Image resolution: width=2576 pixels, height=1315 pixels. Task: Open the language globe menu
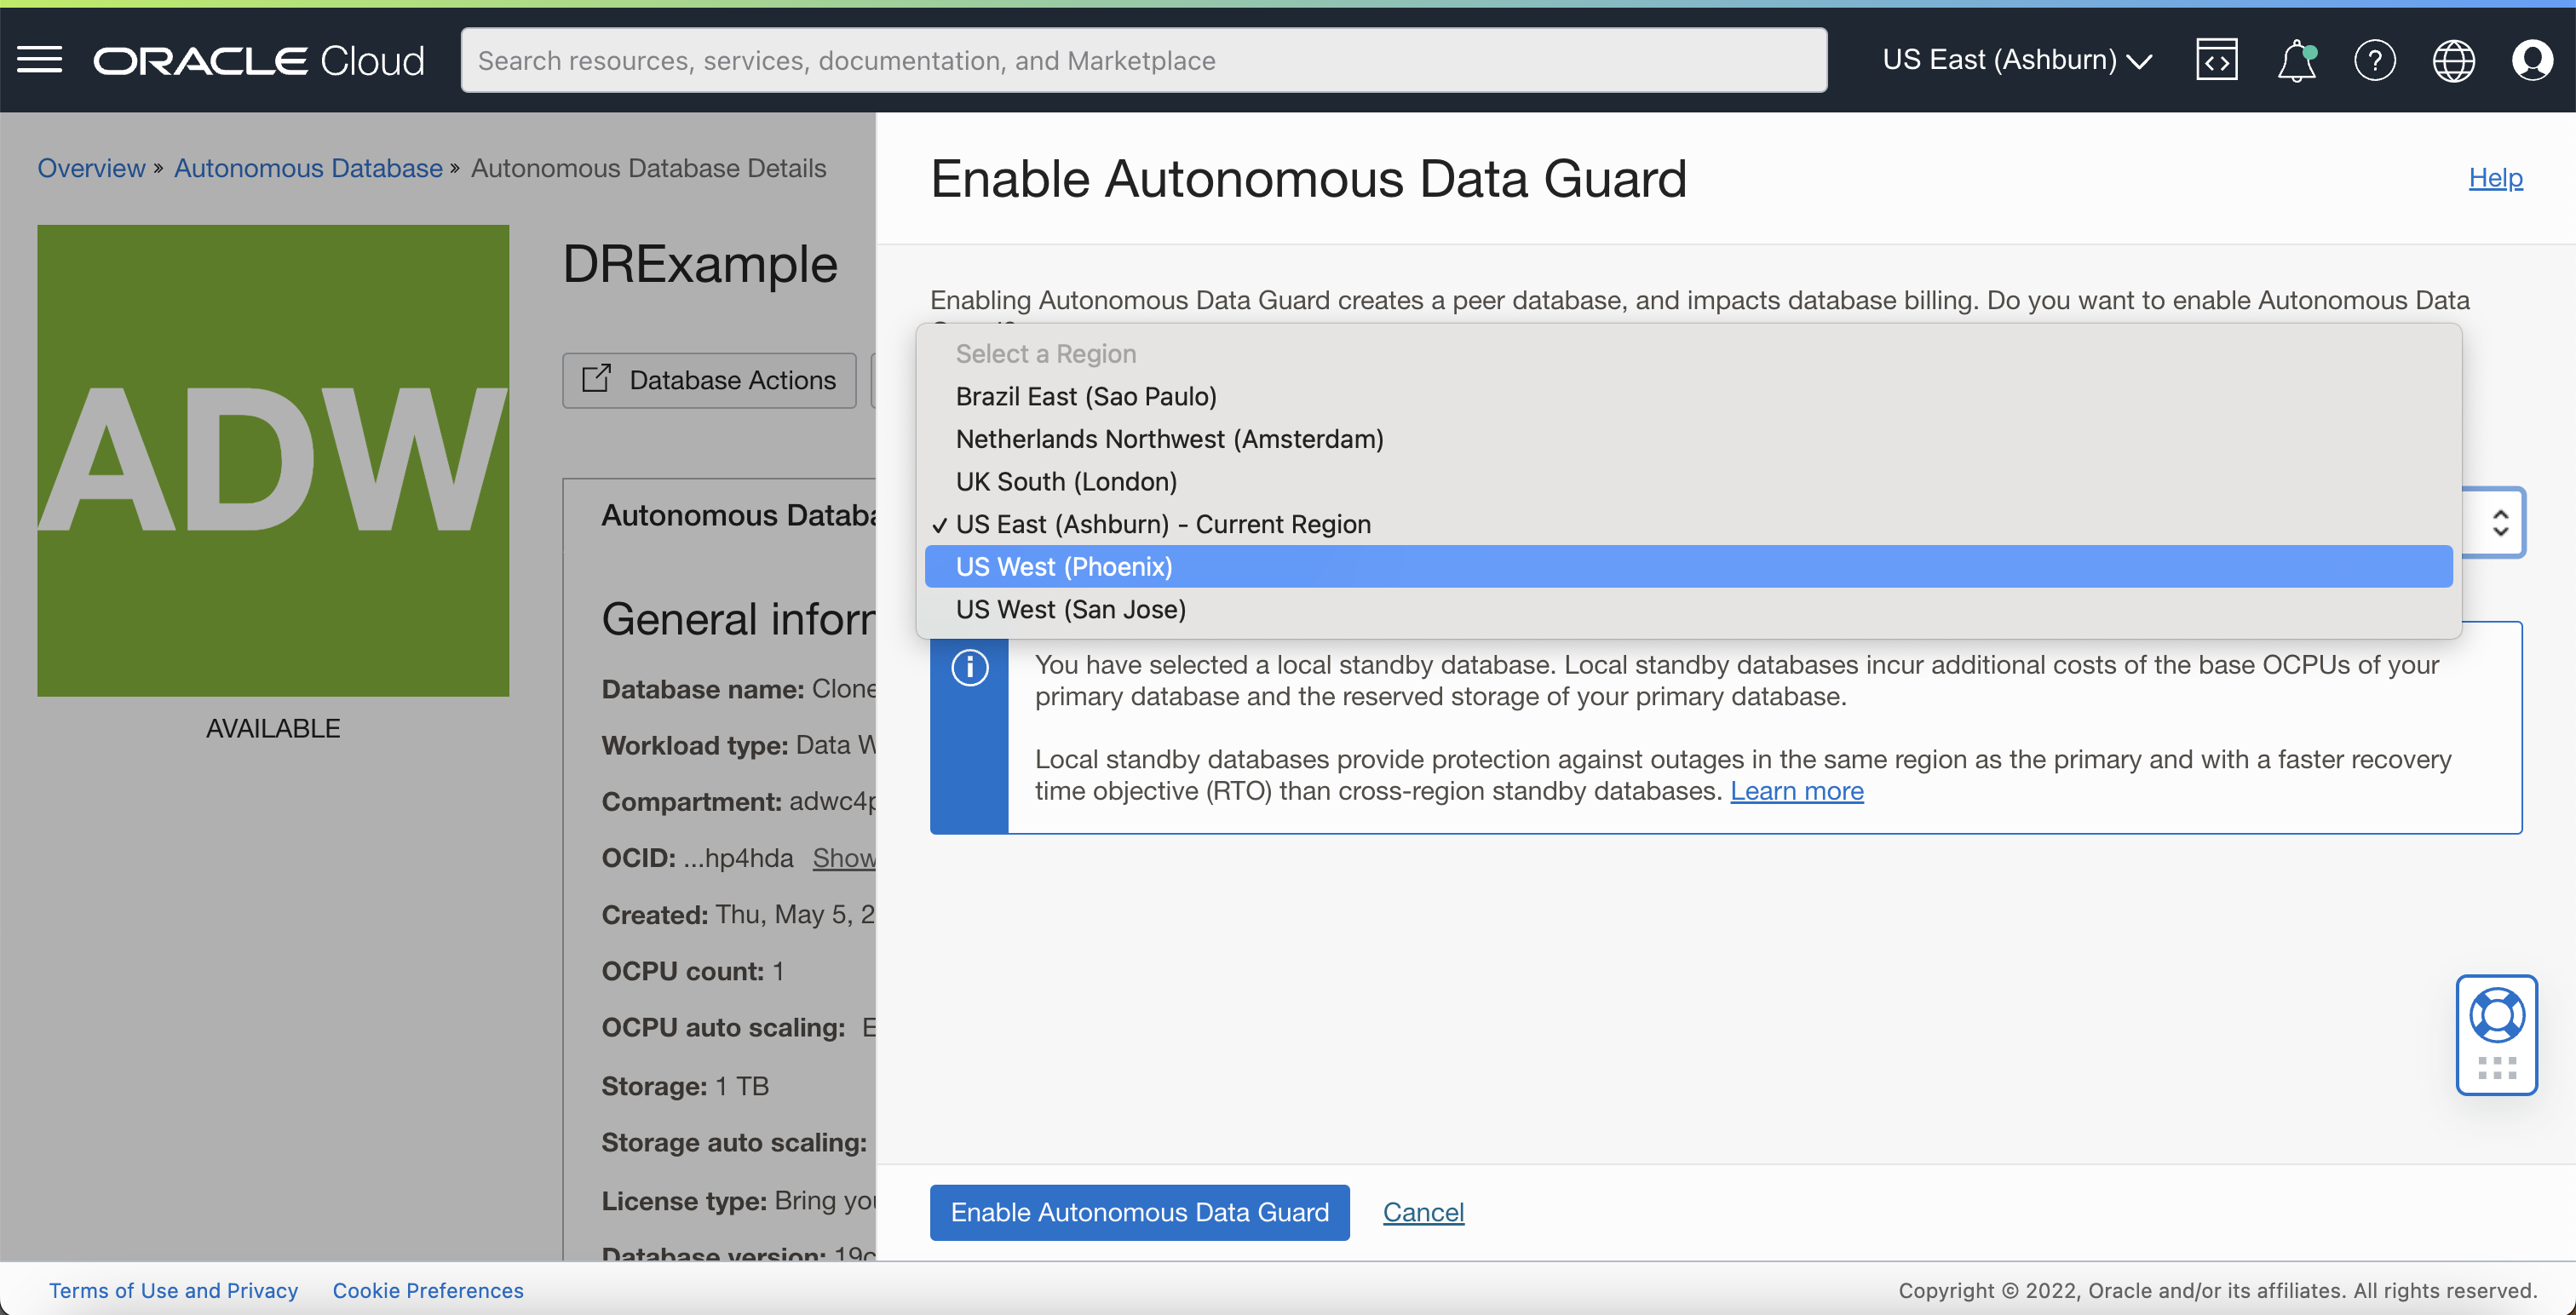coord(2453,60)
